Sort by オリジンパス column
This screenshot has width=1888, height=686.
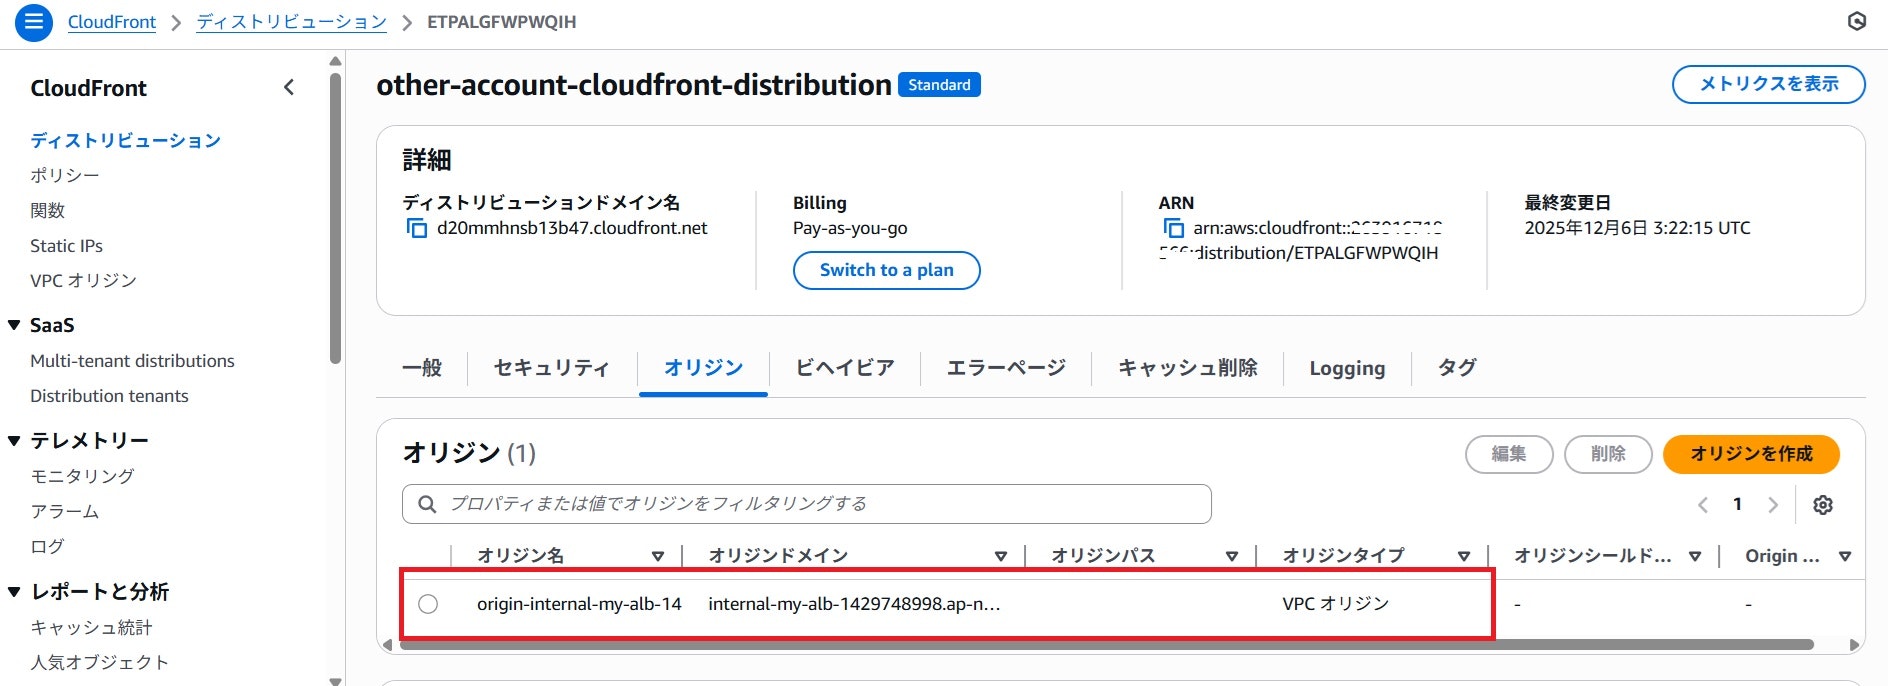(1232, 556)
